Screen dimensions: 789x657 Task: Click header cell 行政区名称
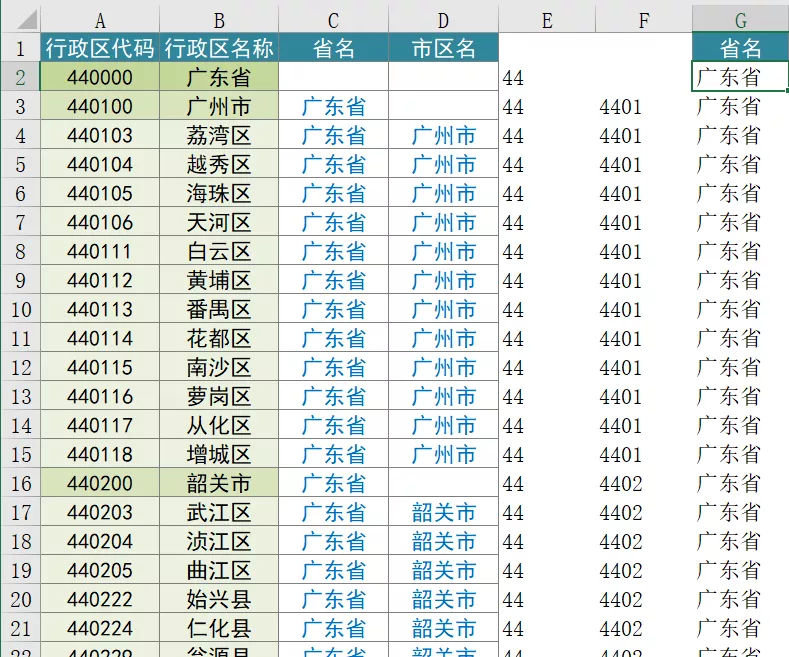pyautogui.click(x=219, y=48)
